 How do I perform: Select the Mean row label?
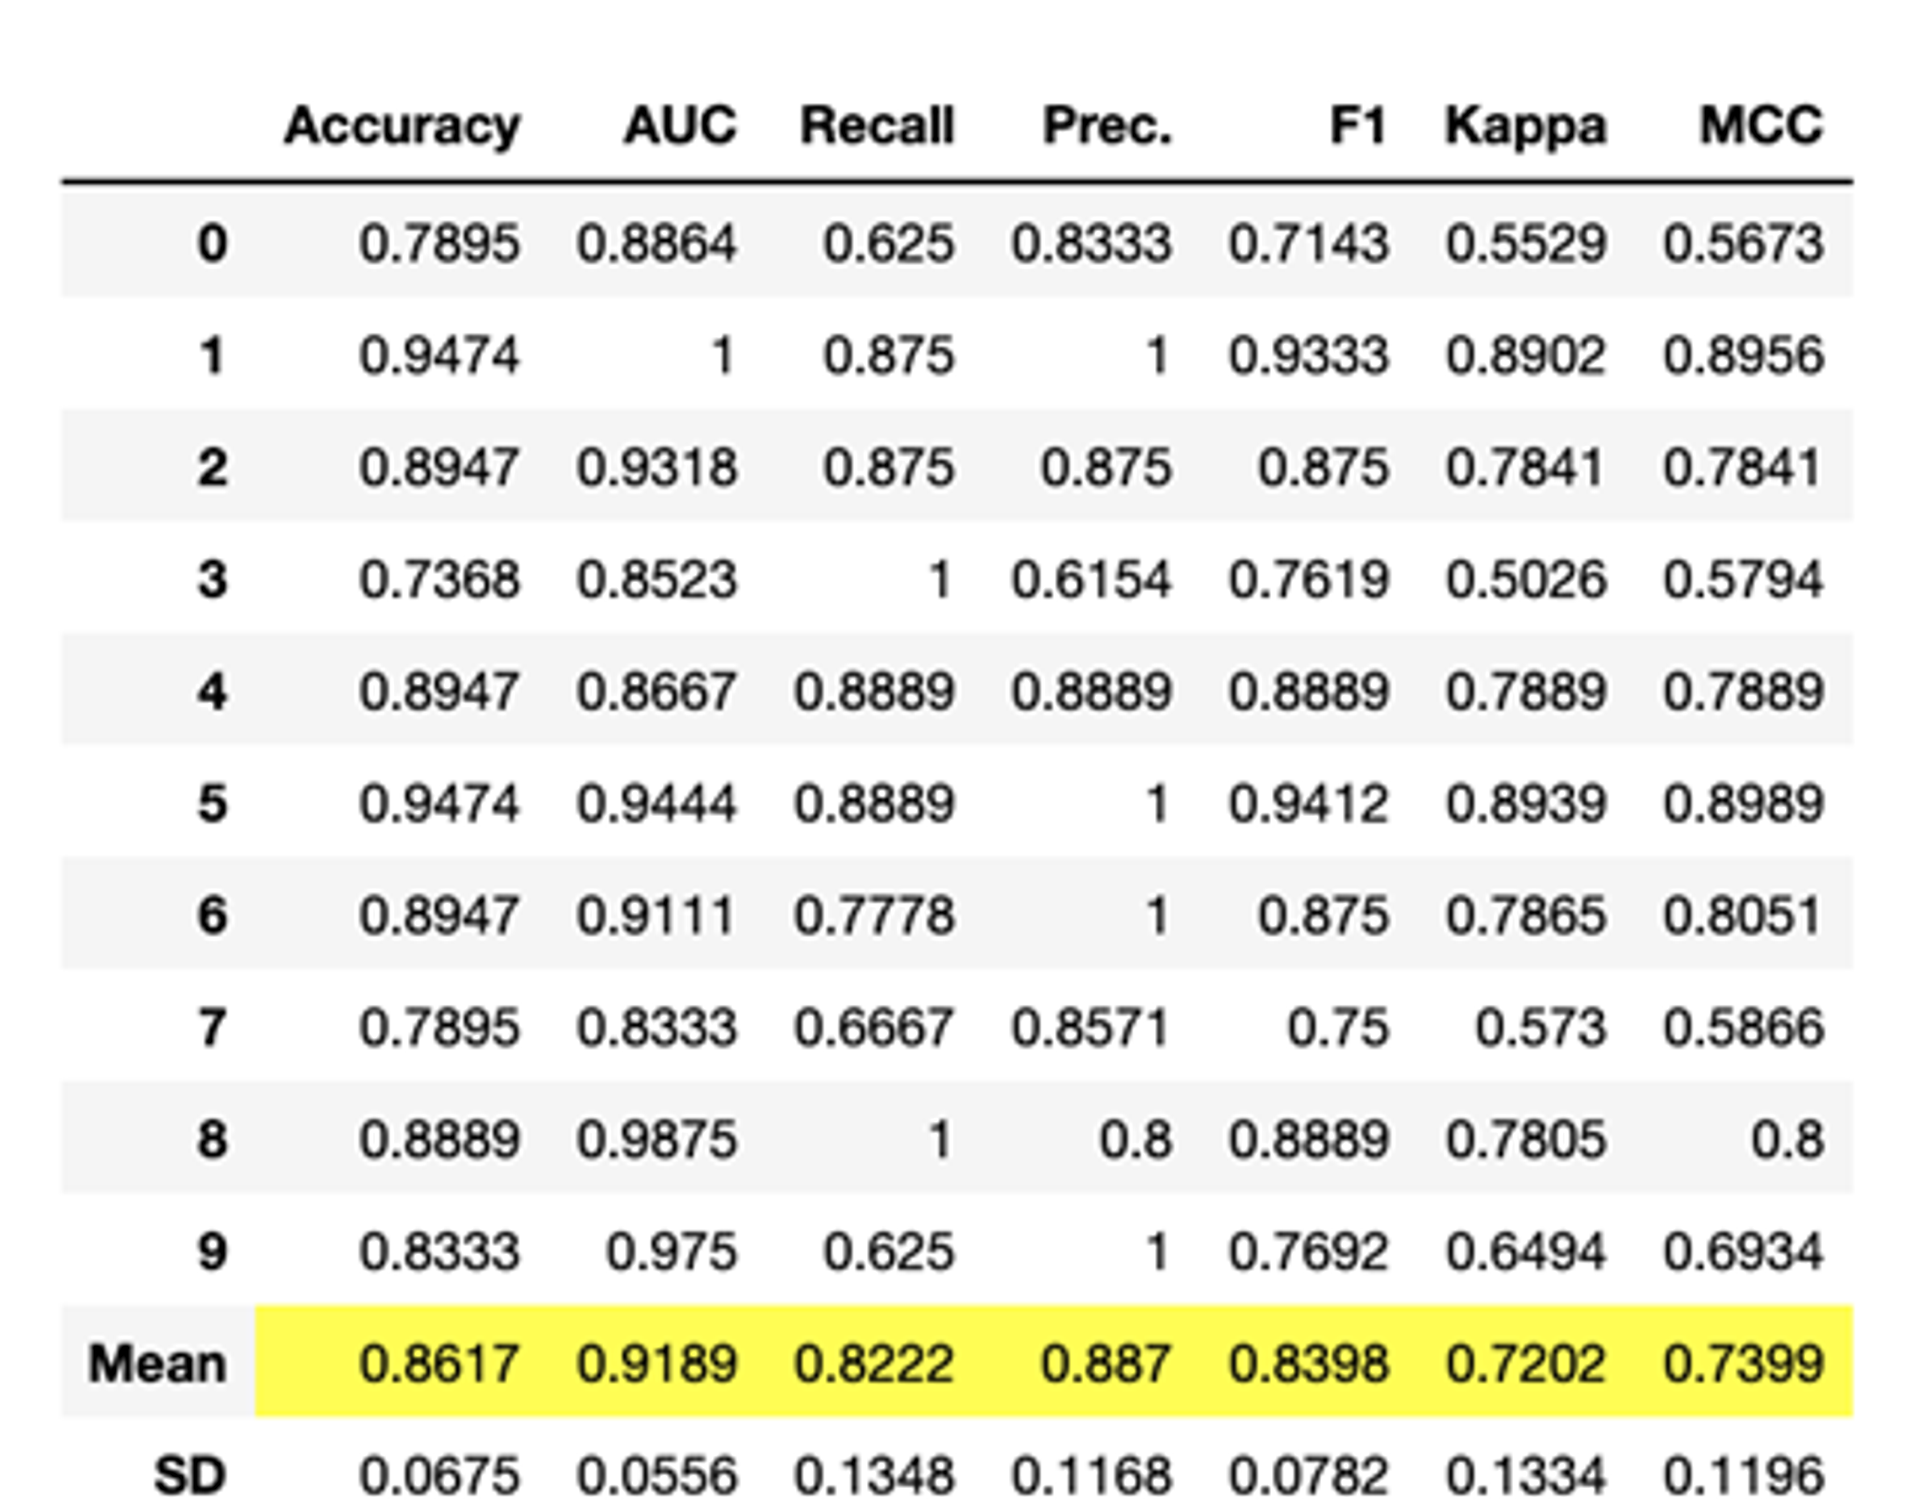[x=157, y=1363]
